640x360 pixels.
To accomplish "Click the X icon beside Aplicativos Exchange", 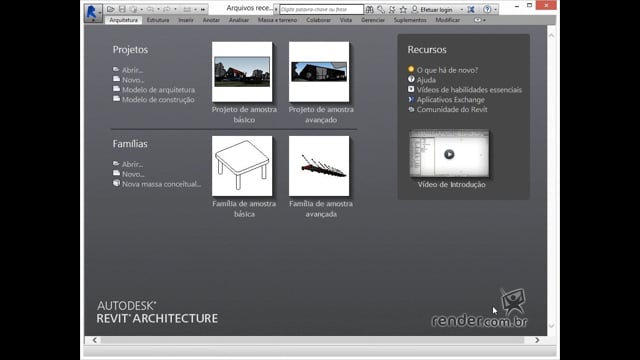I will [411, 99].
